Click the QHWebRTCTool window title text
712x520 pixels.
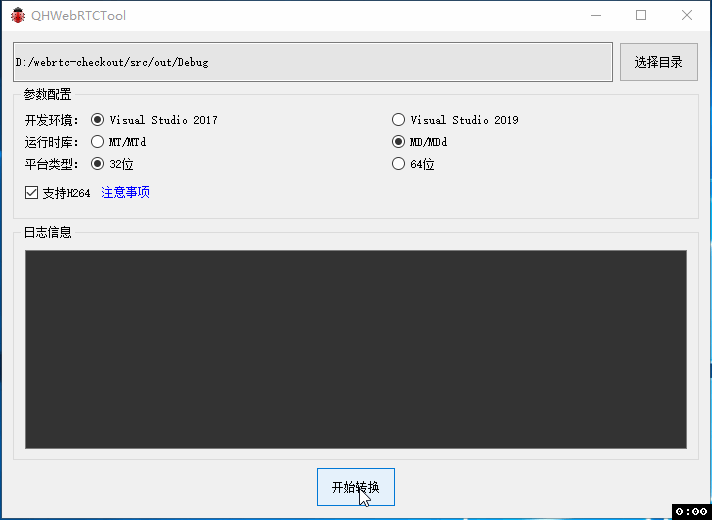78,15
